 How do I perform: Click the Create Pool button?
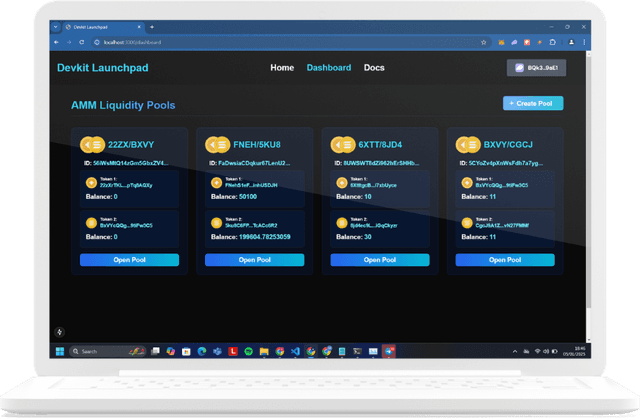coord(533,103)
